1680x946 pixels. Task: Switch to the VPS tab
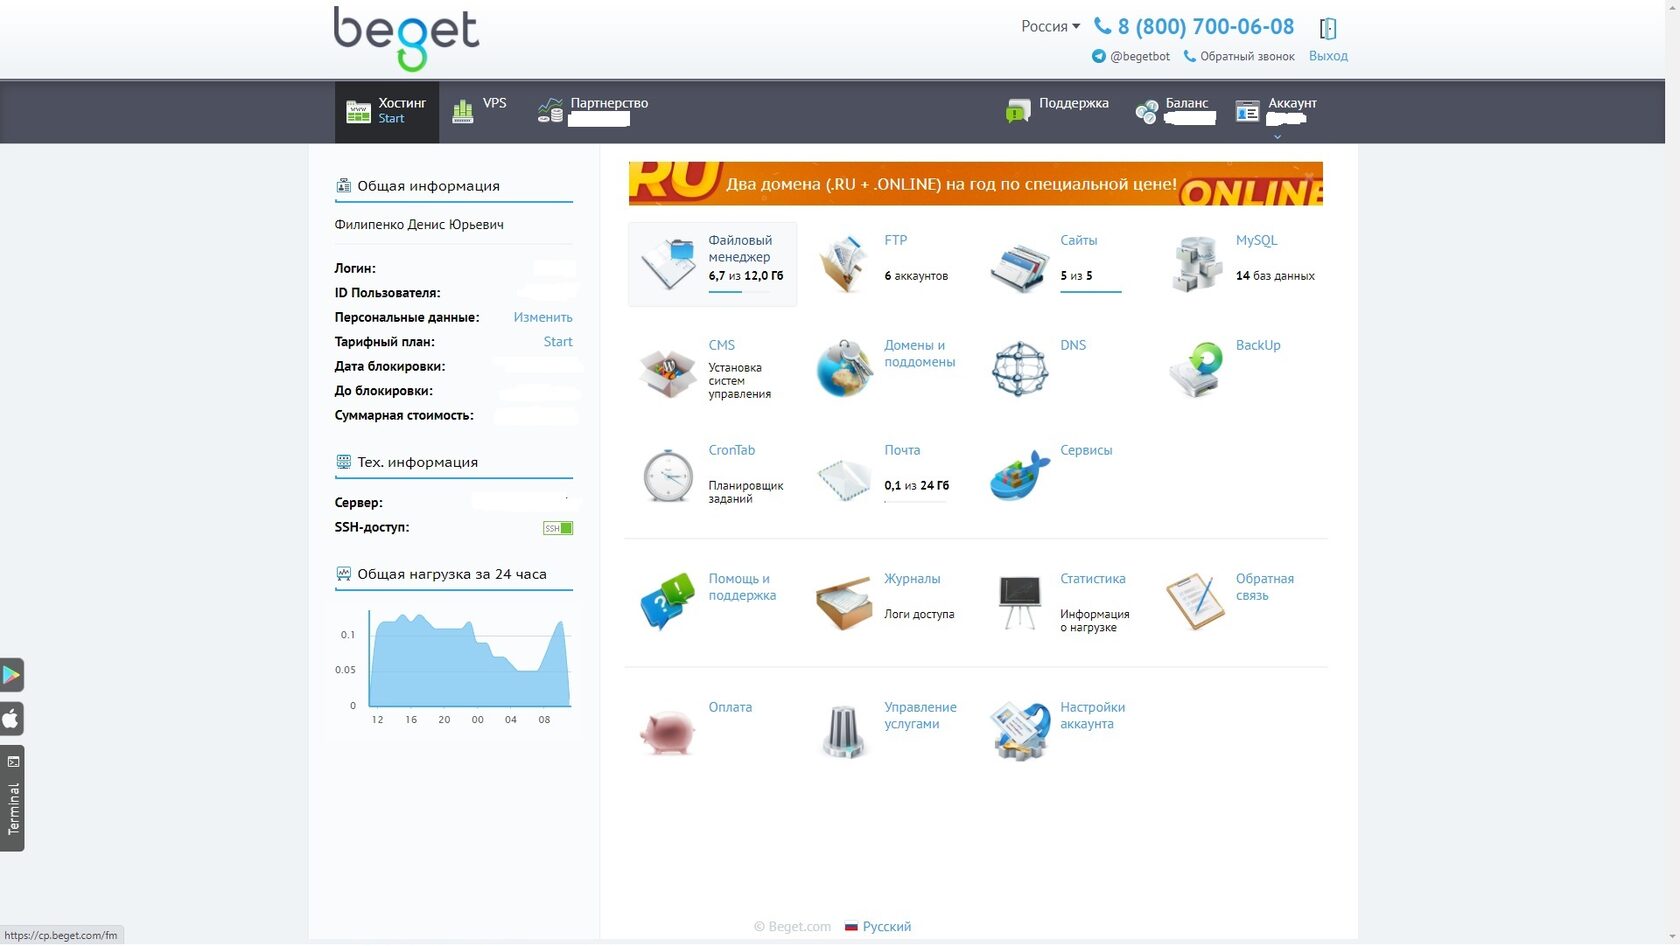pos(480,111)
